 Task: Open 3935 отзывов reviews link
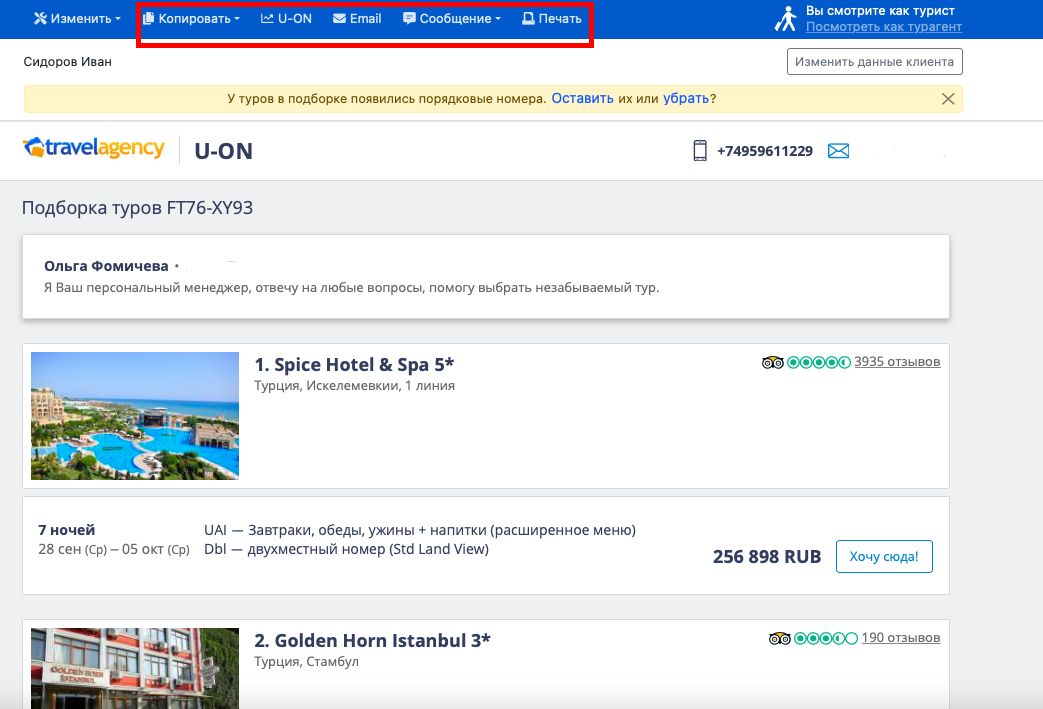tap(897, 362)
